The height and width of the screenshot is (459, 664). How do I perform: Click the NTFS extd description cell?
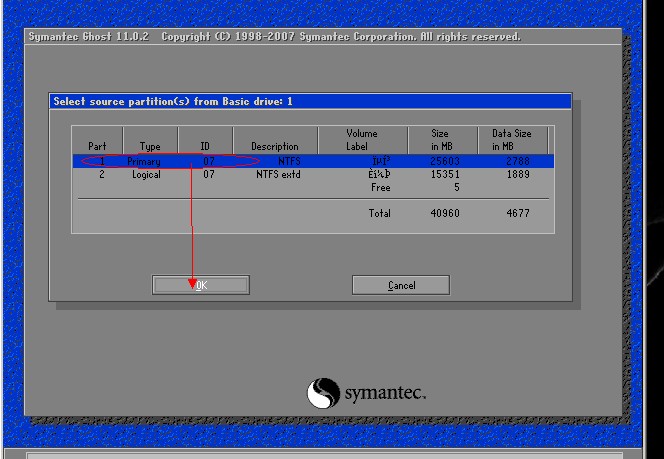(x=278, y=174)
